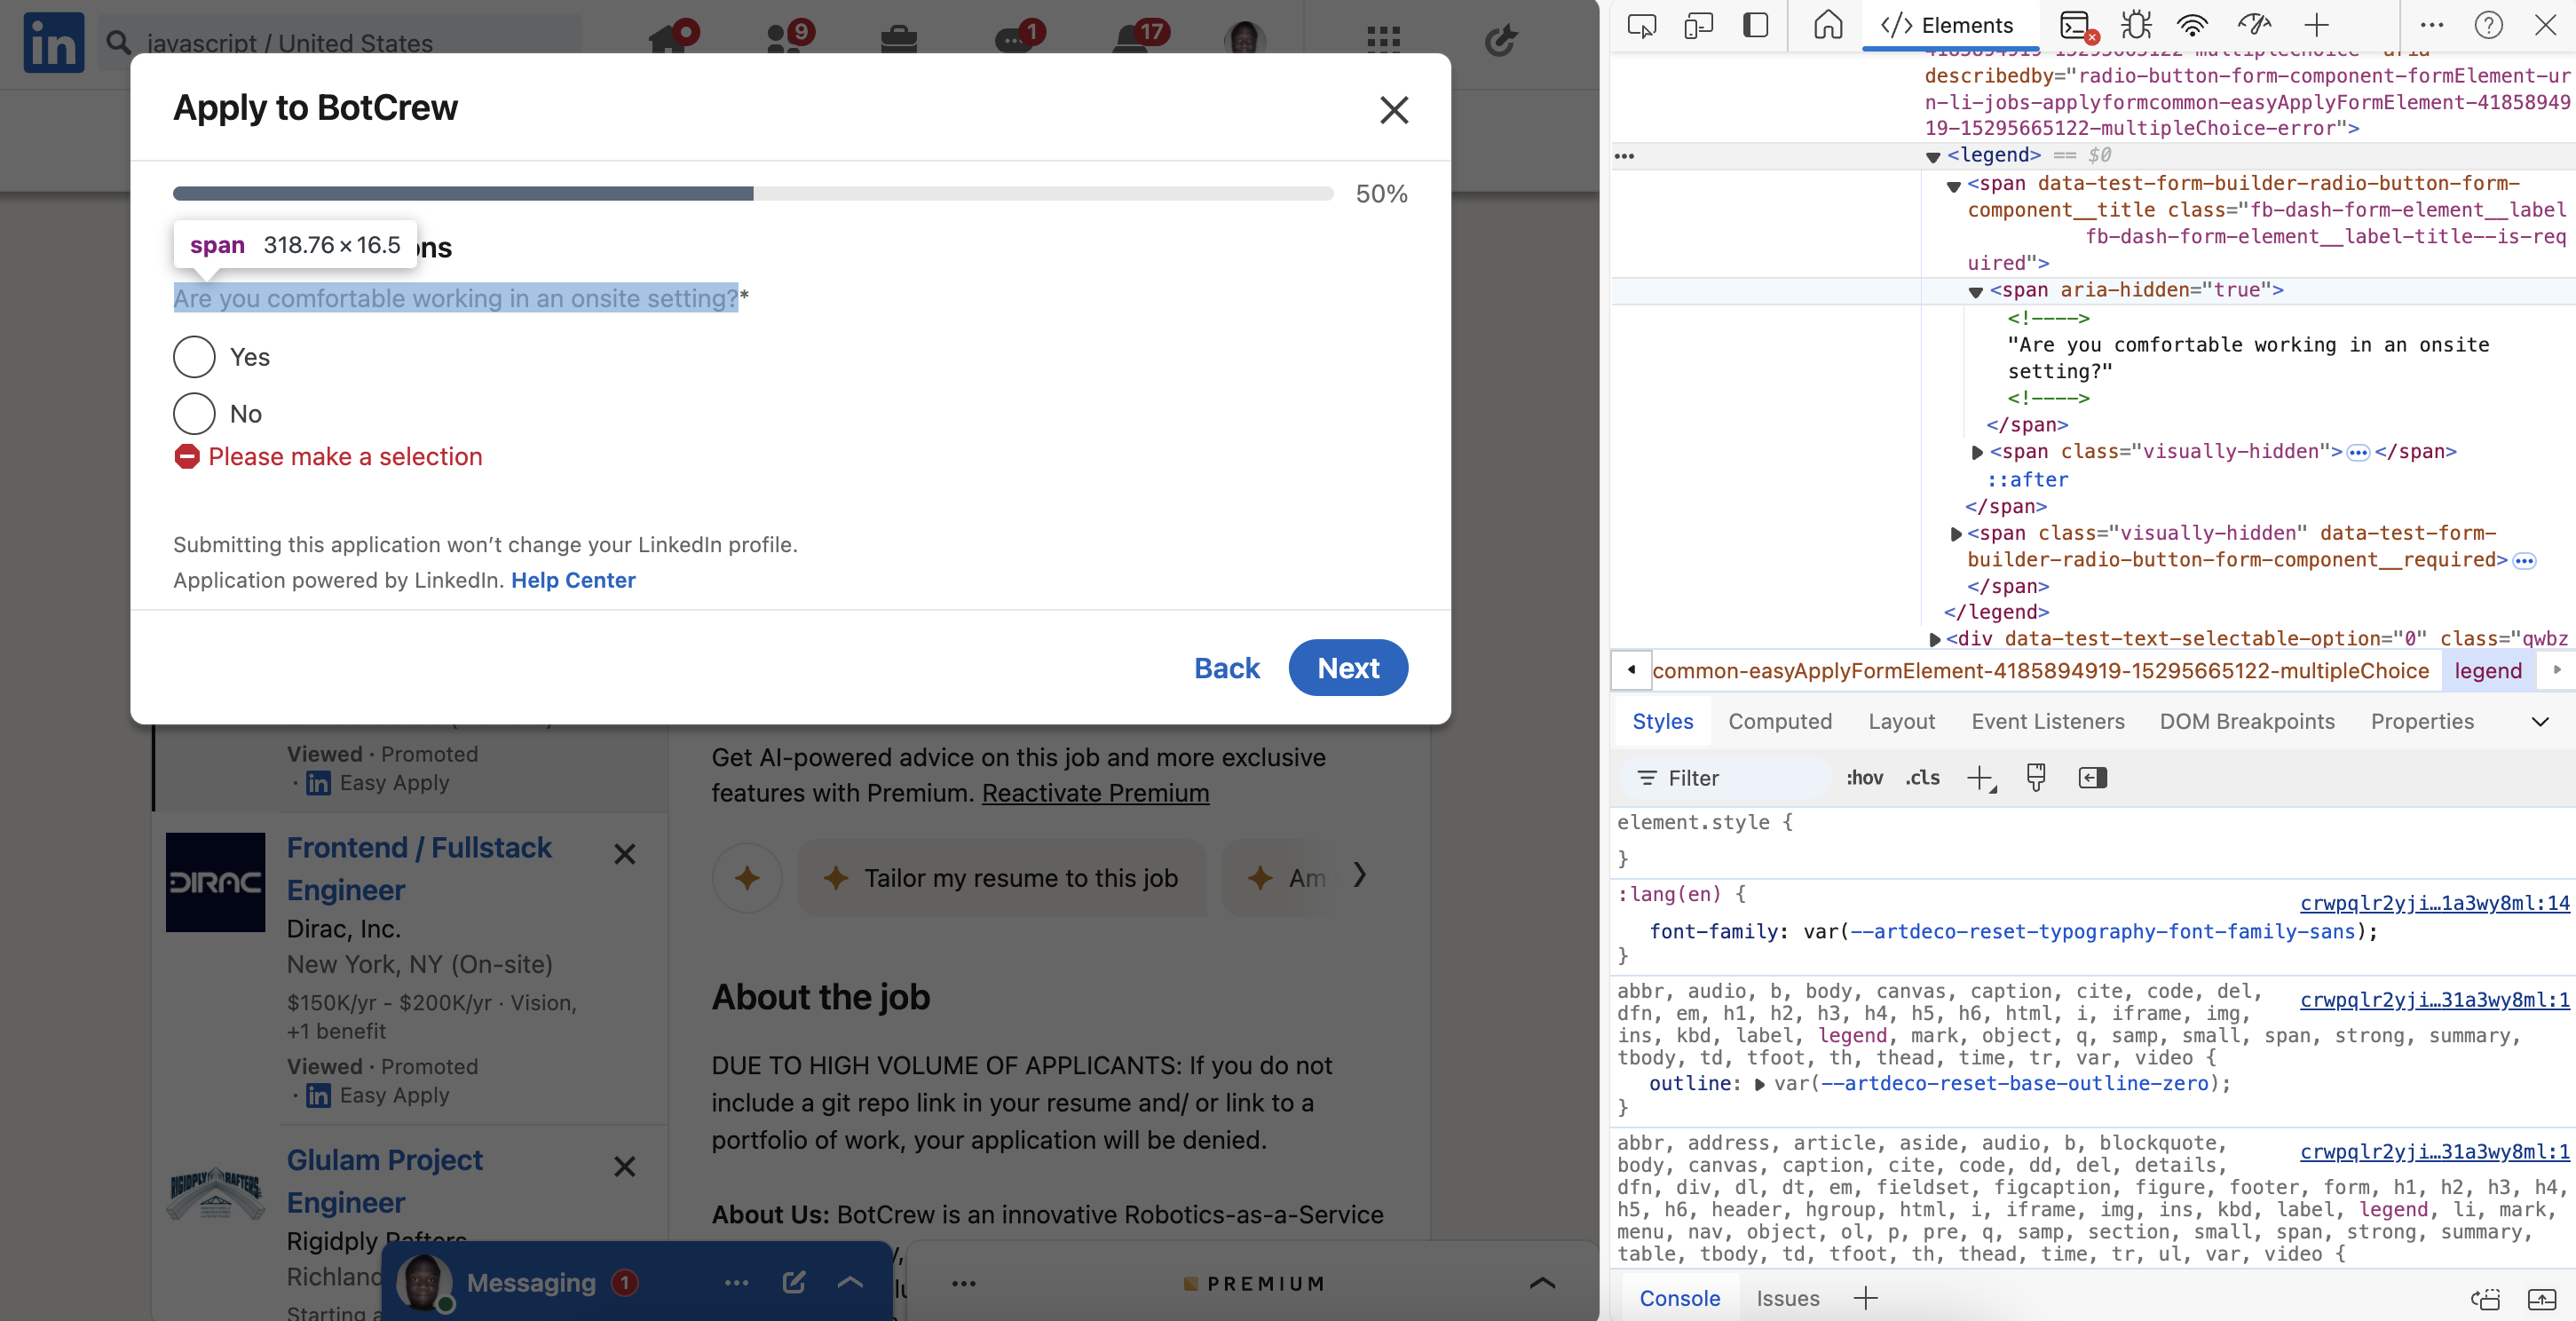Switch to the Layout tab

point(1901,722)
